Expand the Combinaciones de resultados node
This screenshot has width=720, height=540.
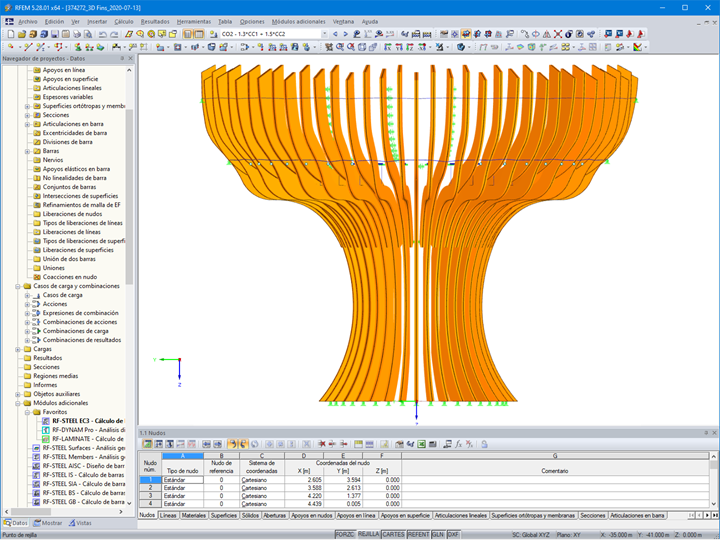pyautogui.click(x=27, y=340)
